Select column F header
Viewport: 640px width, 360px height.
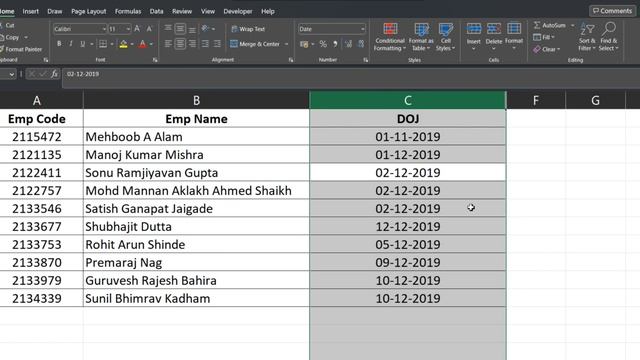click(536, 100)
